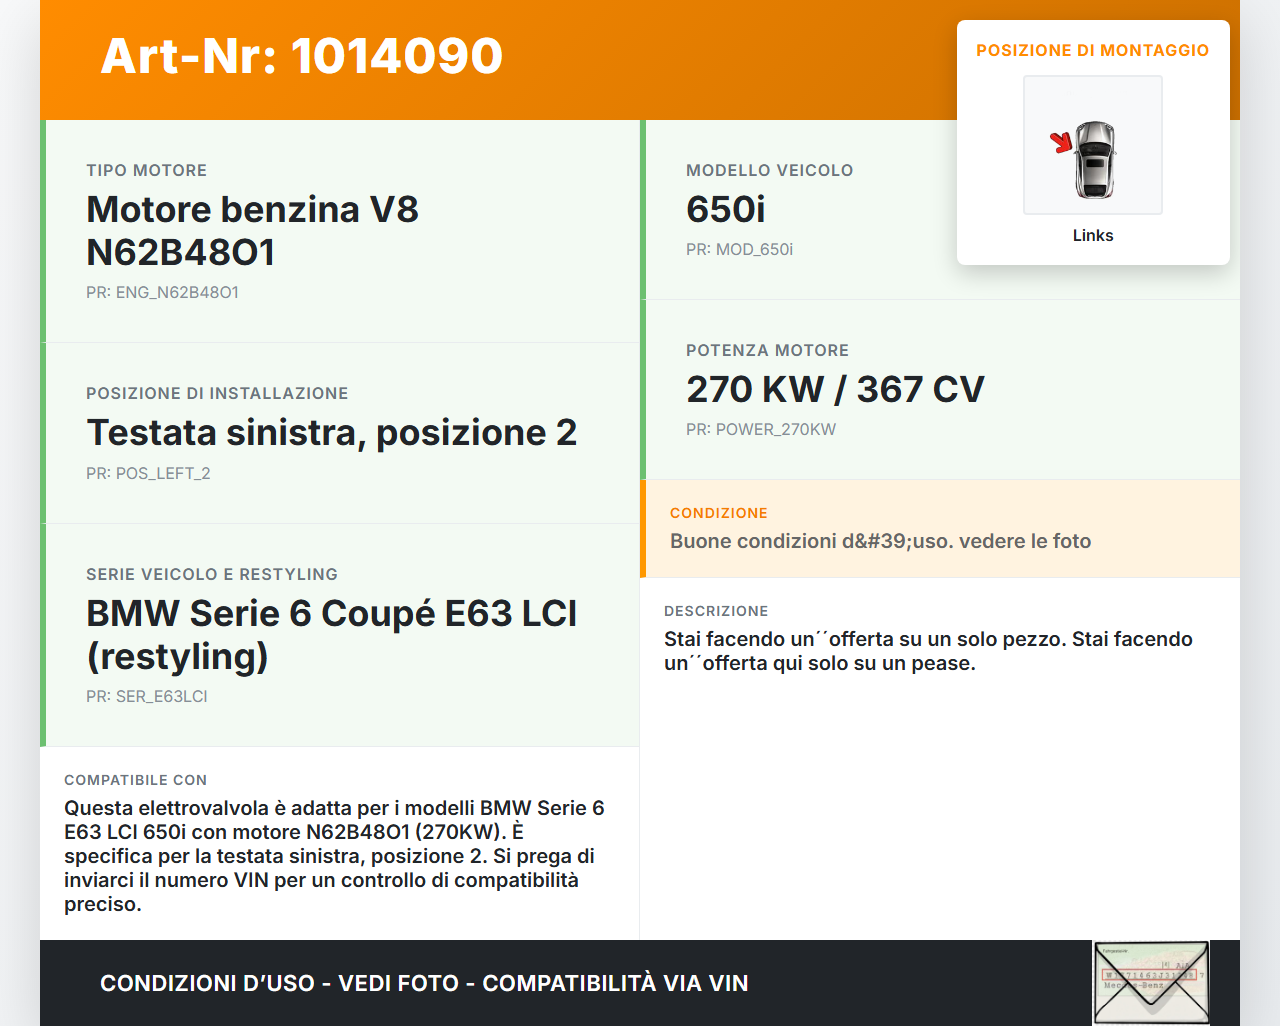
Task: Click the Art-Nr: 1014090 heading
Action: 302,56
